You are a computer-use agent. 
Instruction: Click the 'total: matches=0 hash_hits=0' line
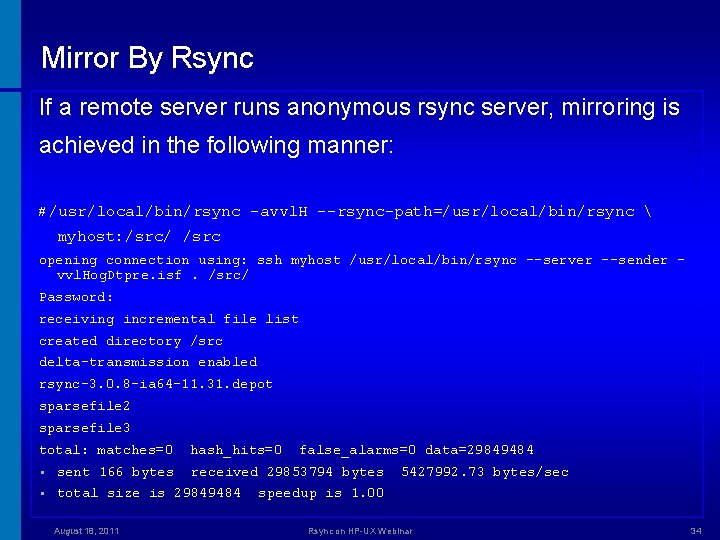(x=287, y=450)
